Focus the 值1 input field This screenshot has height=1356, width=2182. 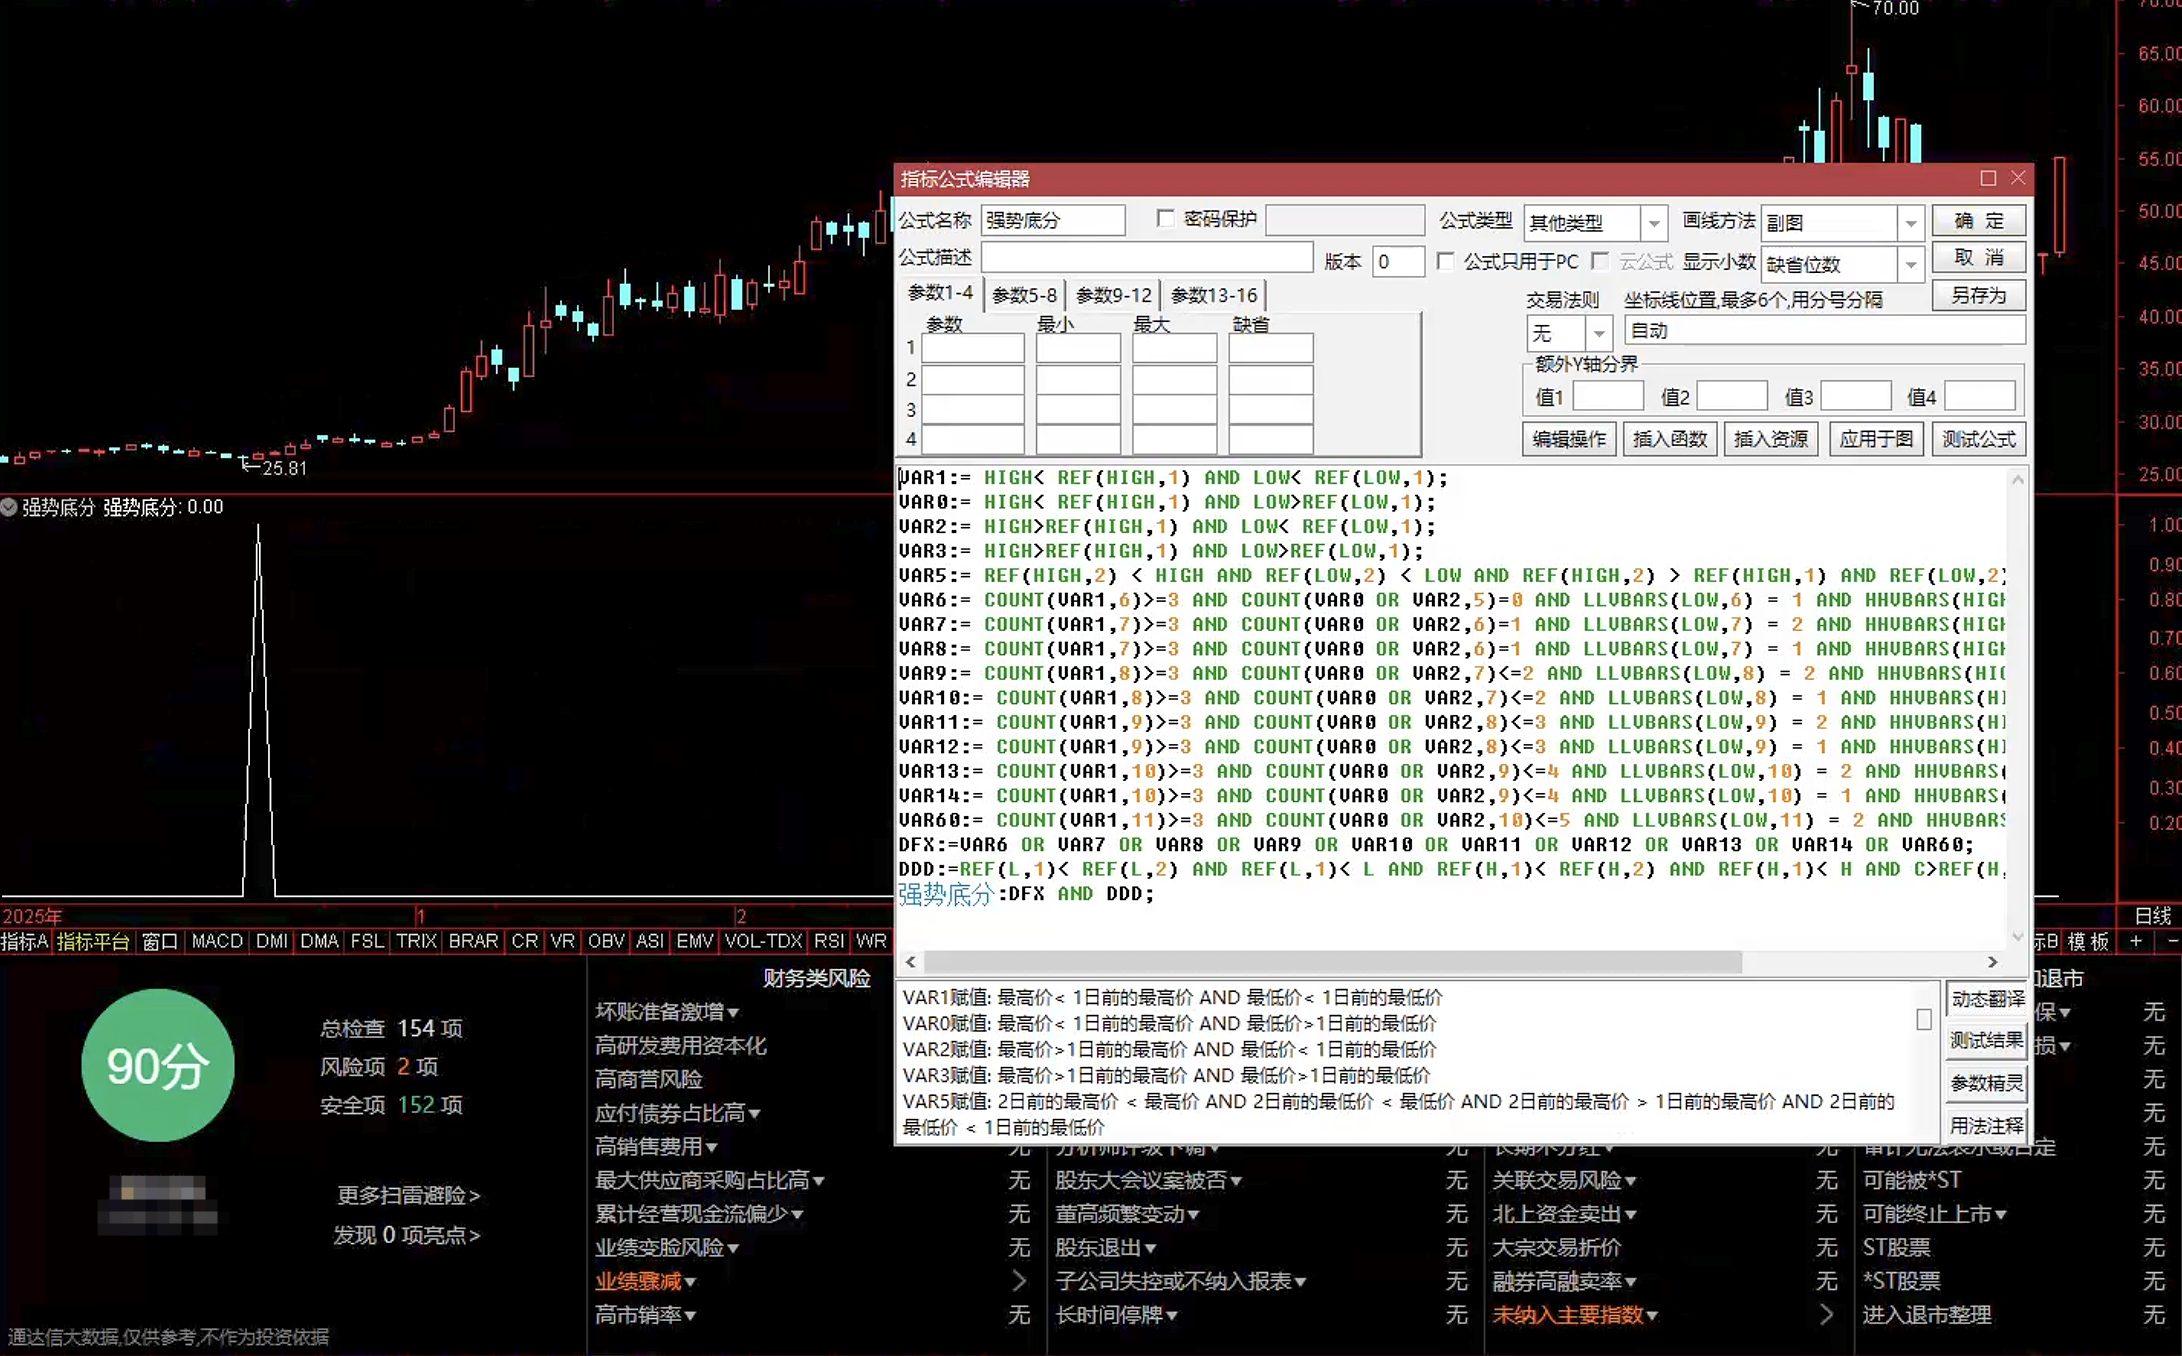pyautogui.click(x=1608, y=397)
